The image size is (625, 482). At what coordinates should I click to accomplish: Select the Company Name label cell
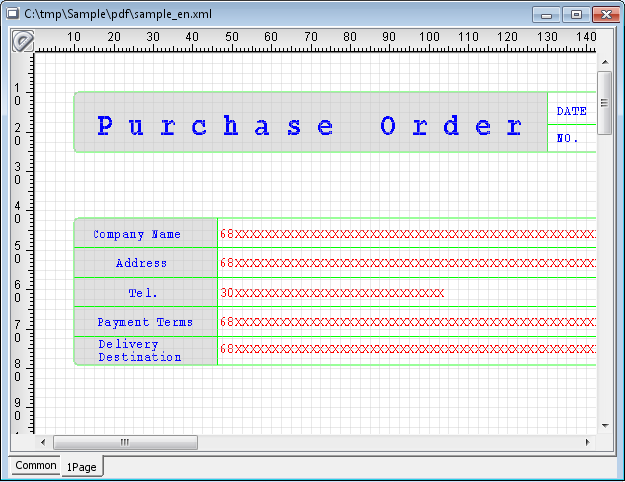[x=146, y=234]
